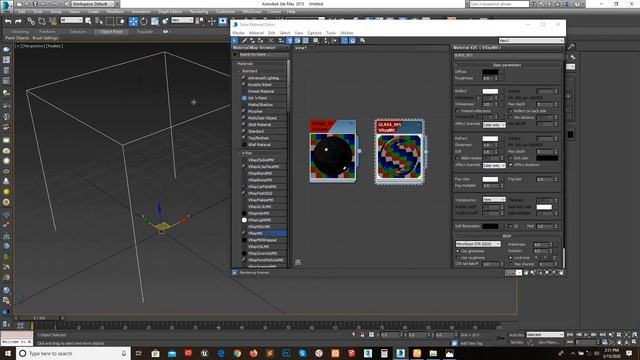Open Google Chrome from the taskbar

[x=237, y=353]
